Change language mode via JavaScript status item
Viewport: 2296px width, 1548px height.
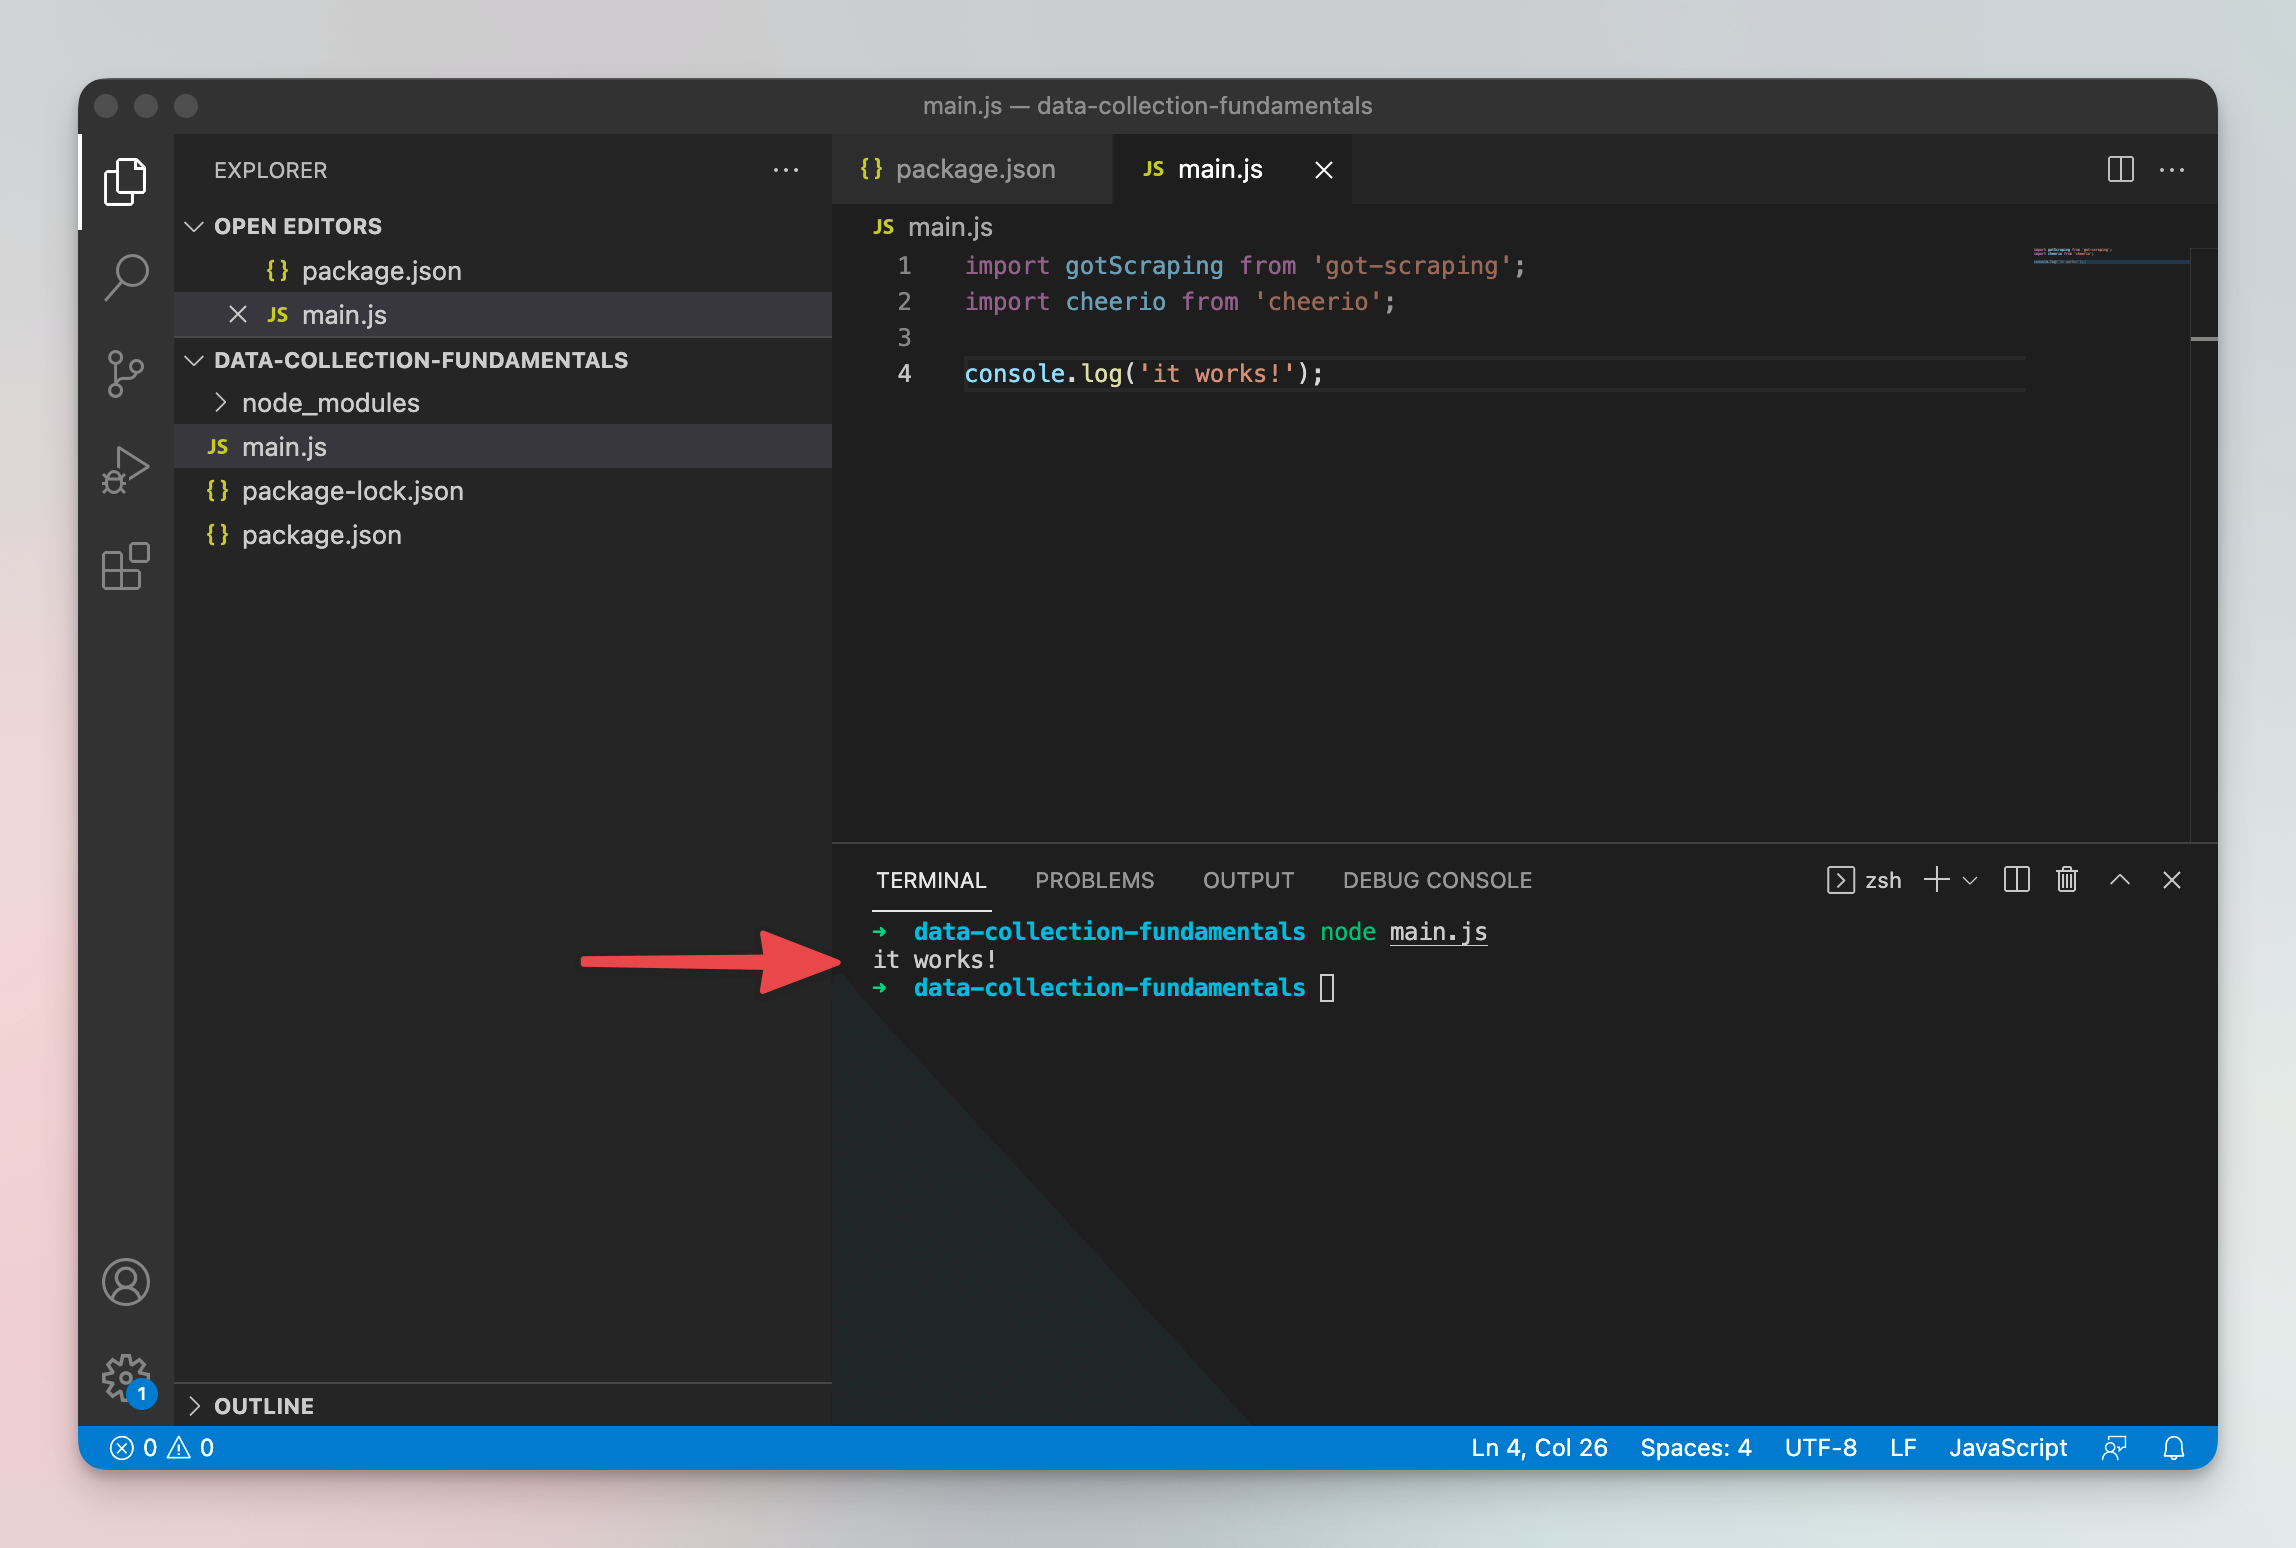click(2008, 1447)
